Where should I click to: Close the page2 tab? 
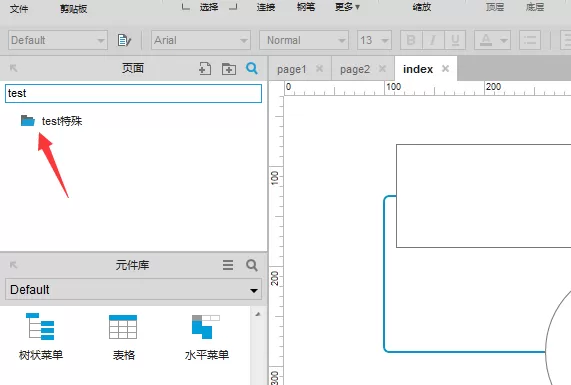coord(382,68)
